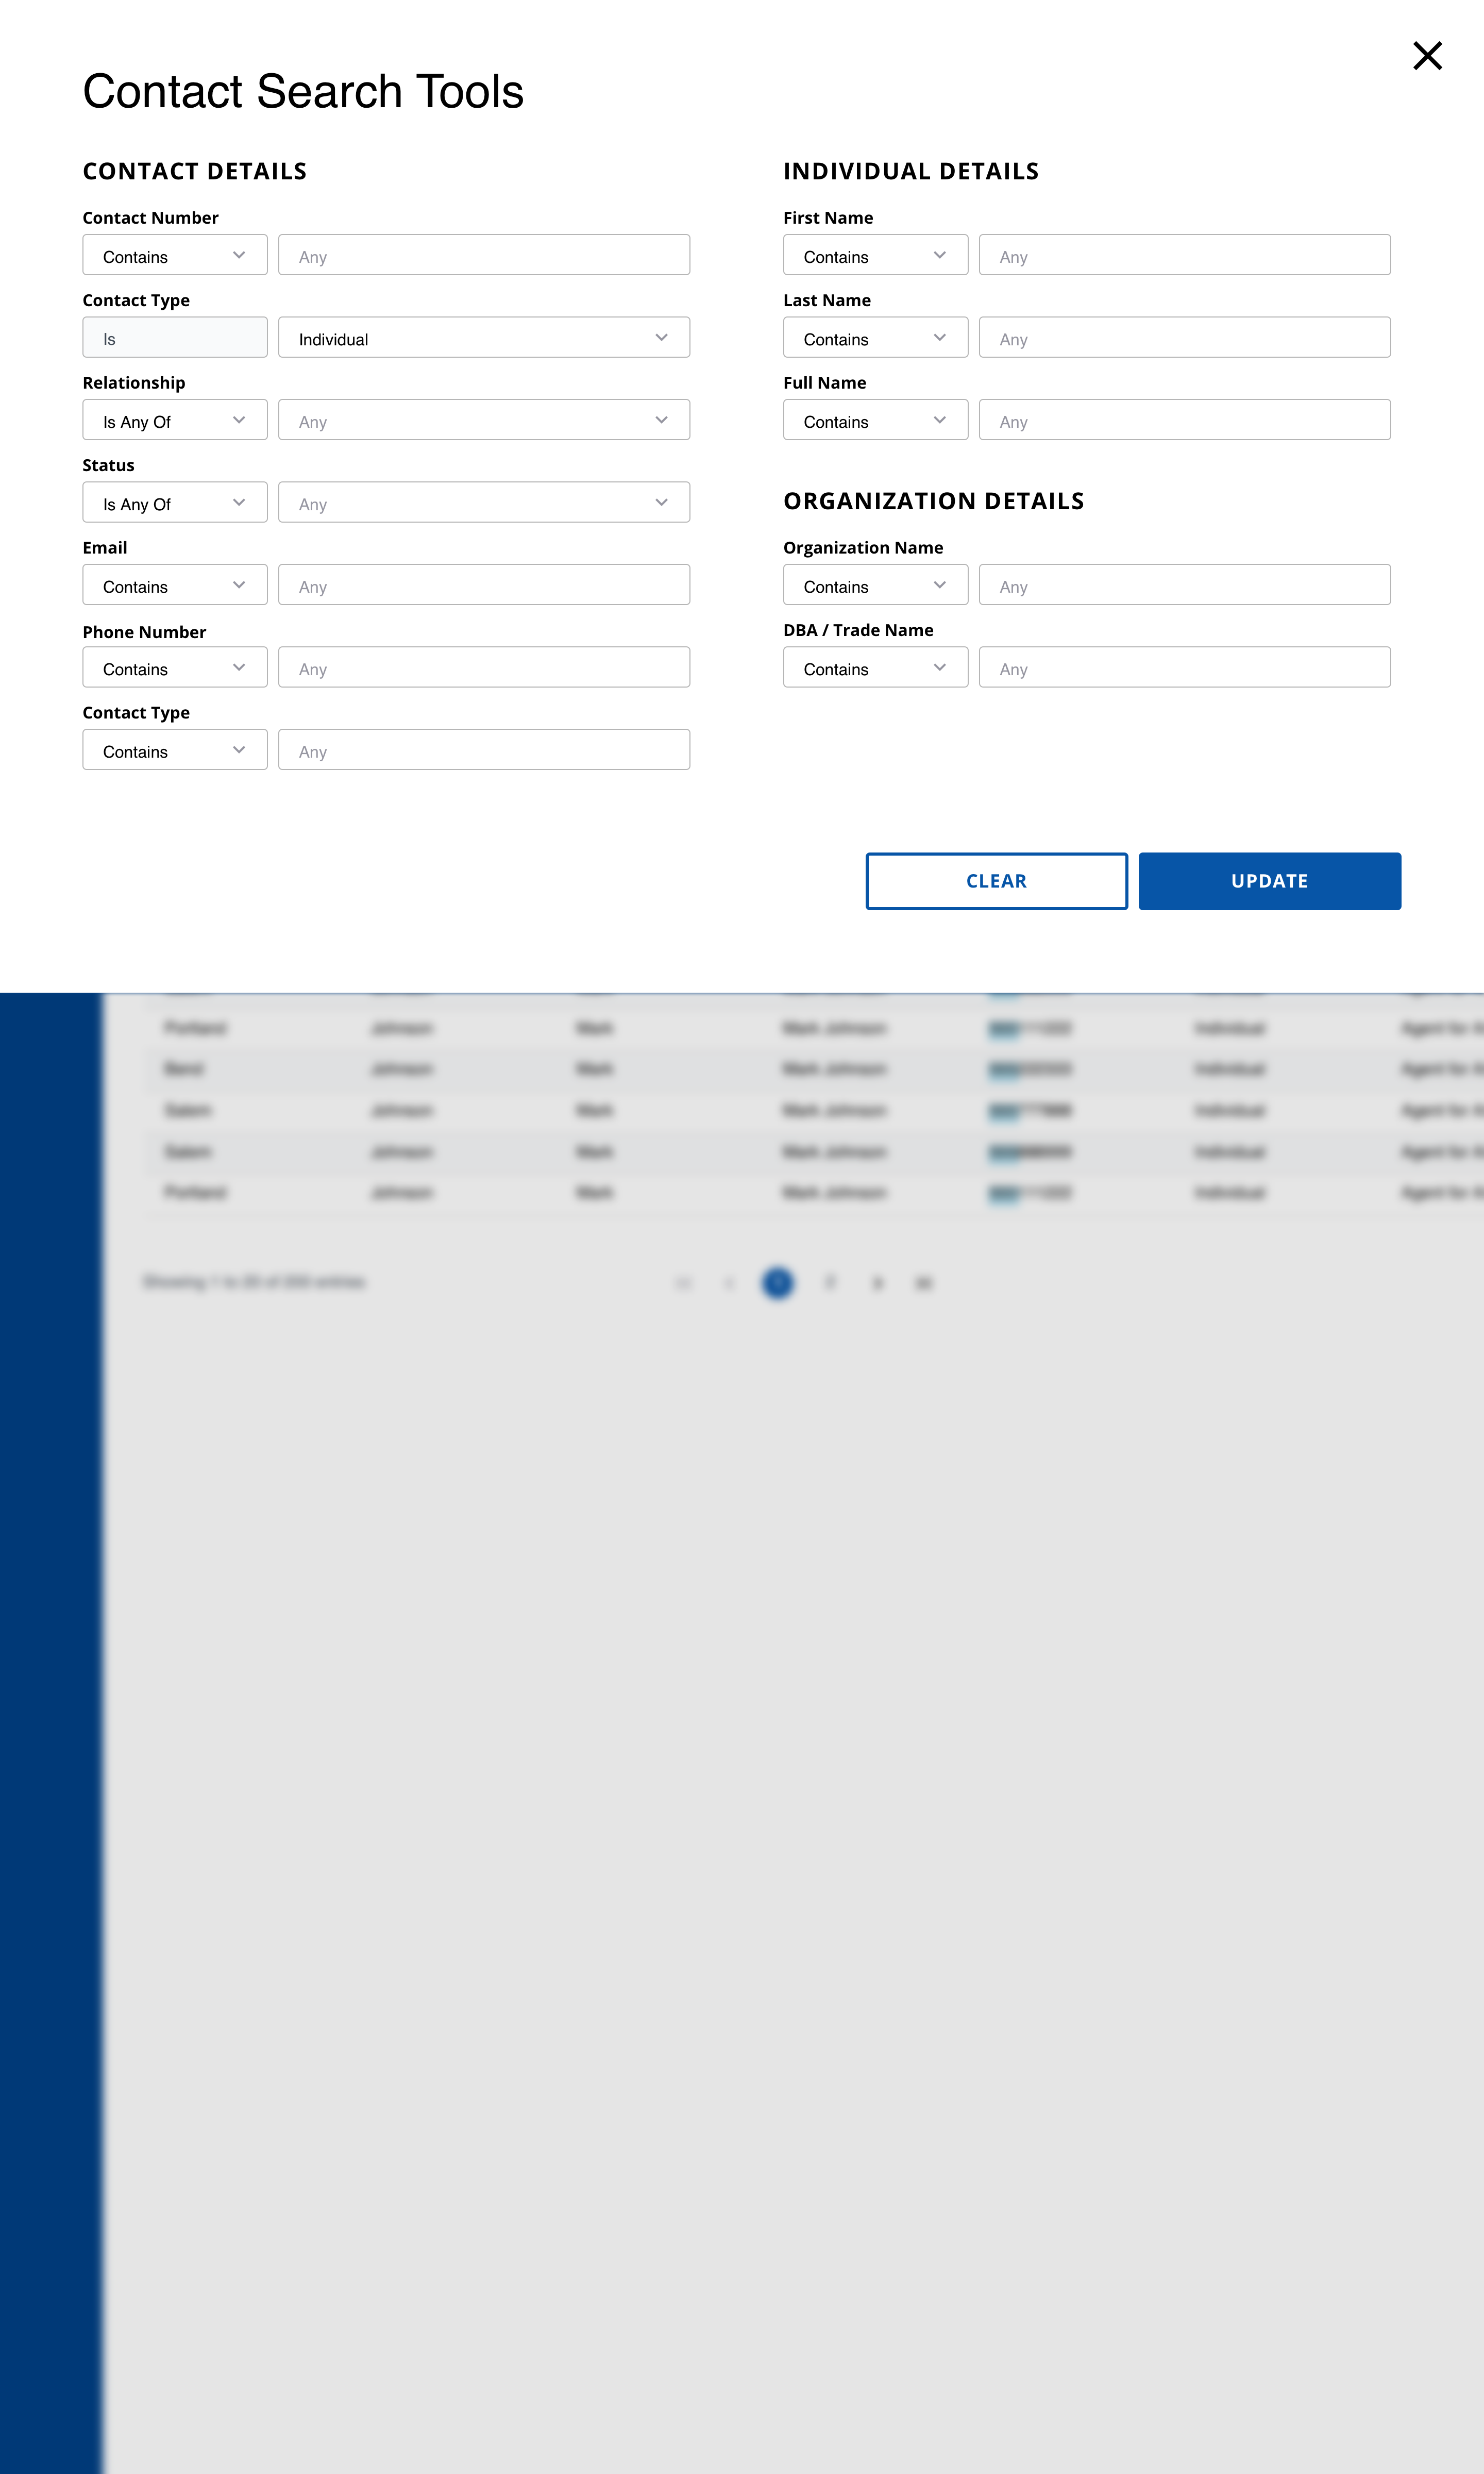
Task: Expand Relationship values dropdown
Action: click(x=483, y=421)
